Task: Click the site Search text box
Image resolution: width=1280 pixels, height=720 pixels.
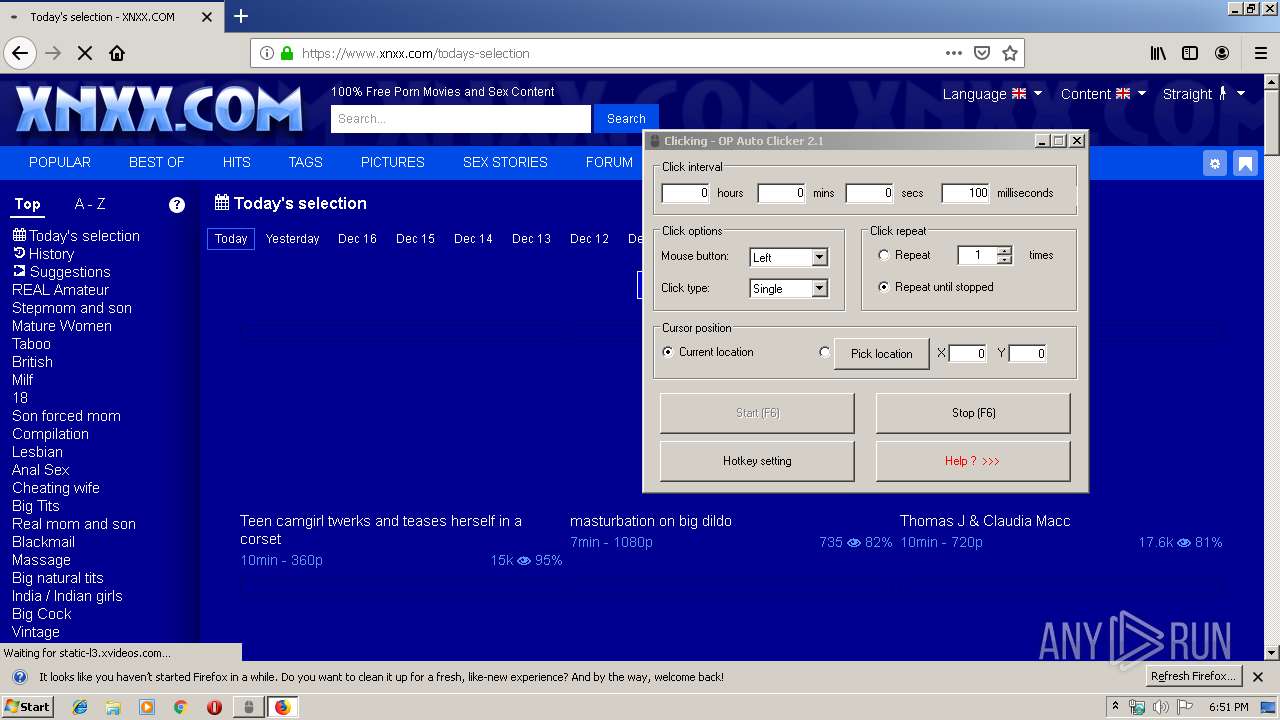Action: click(x=461, y=118)
